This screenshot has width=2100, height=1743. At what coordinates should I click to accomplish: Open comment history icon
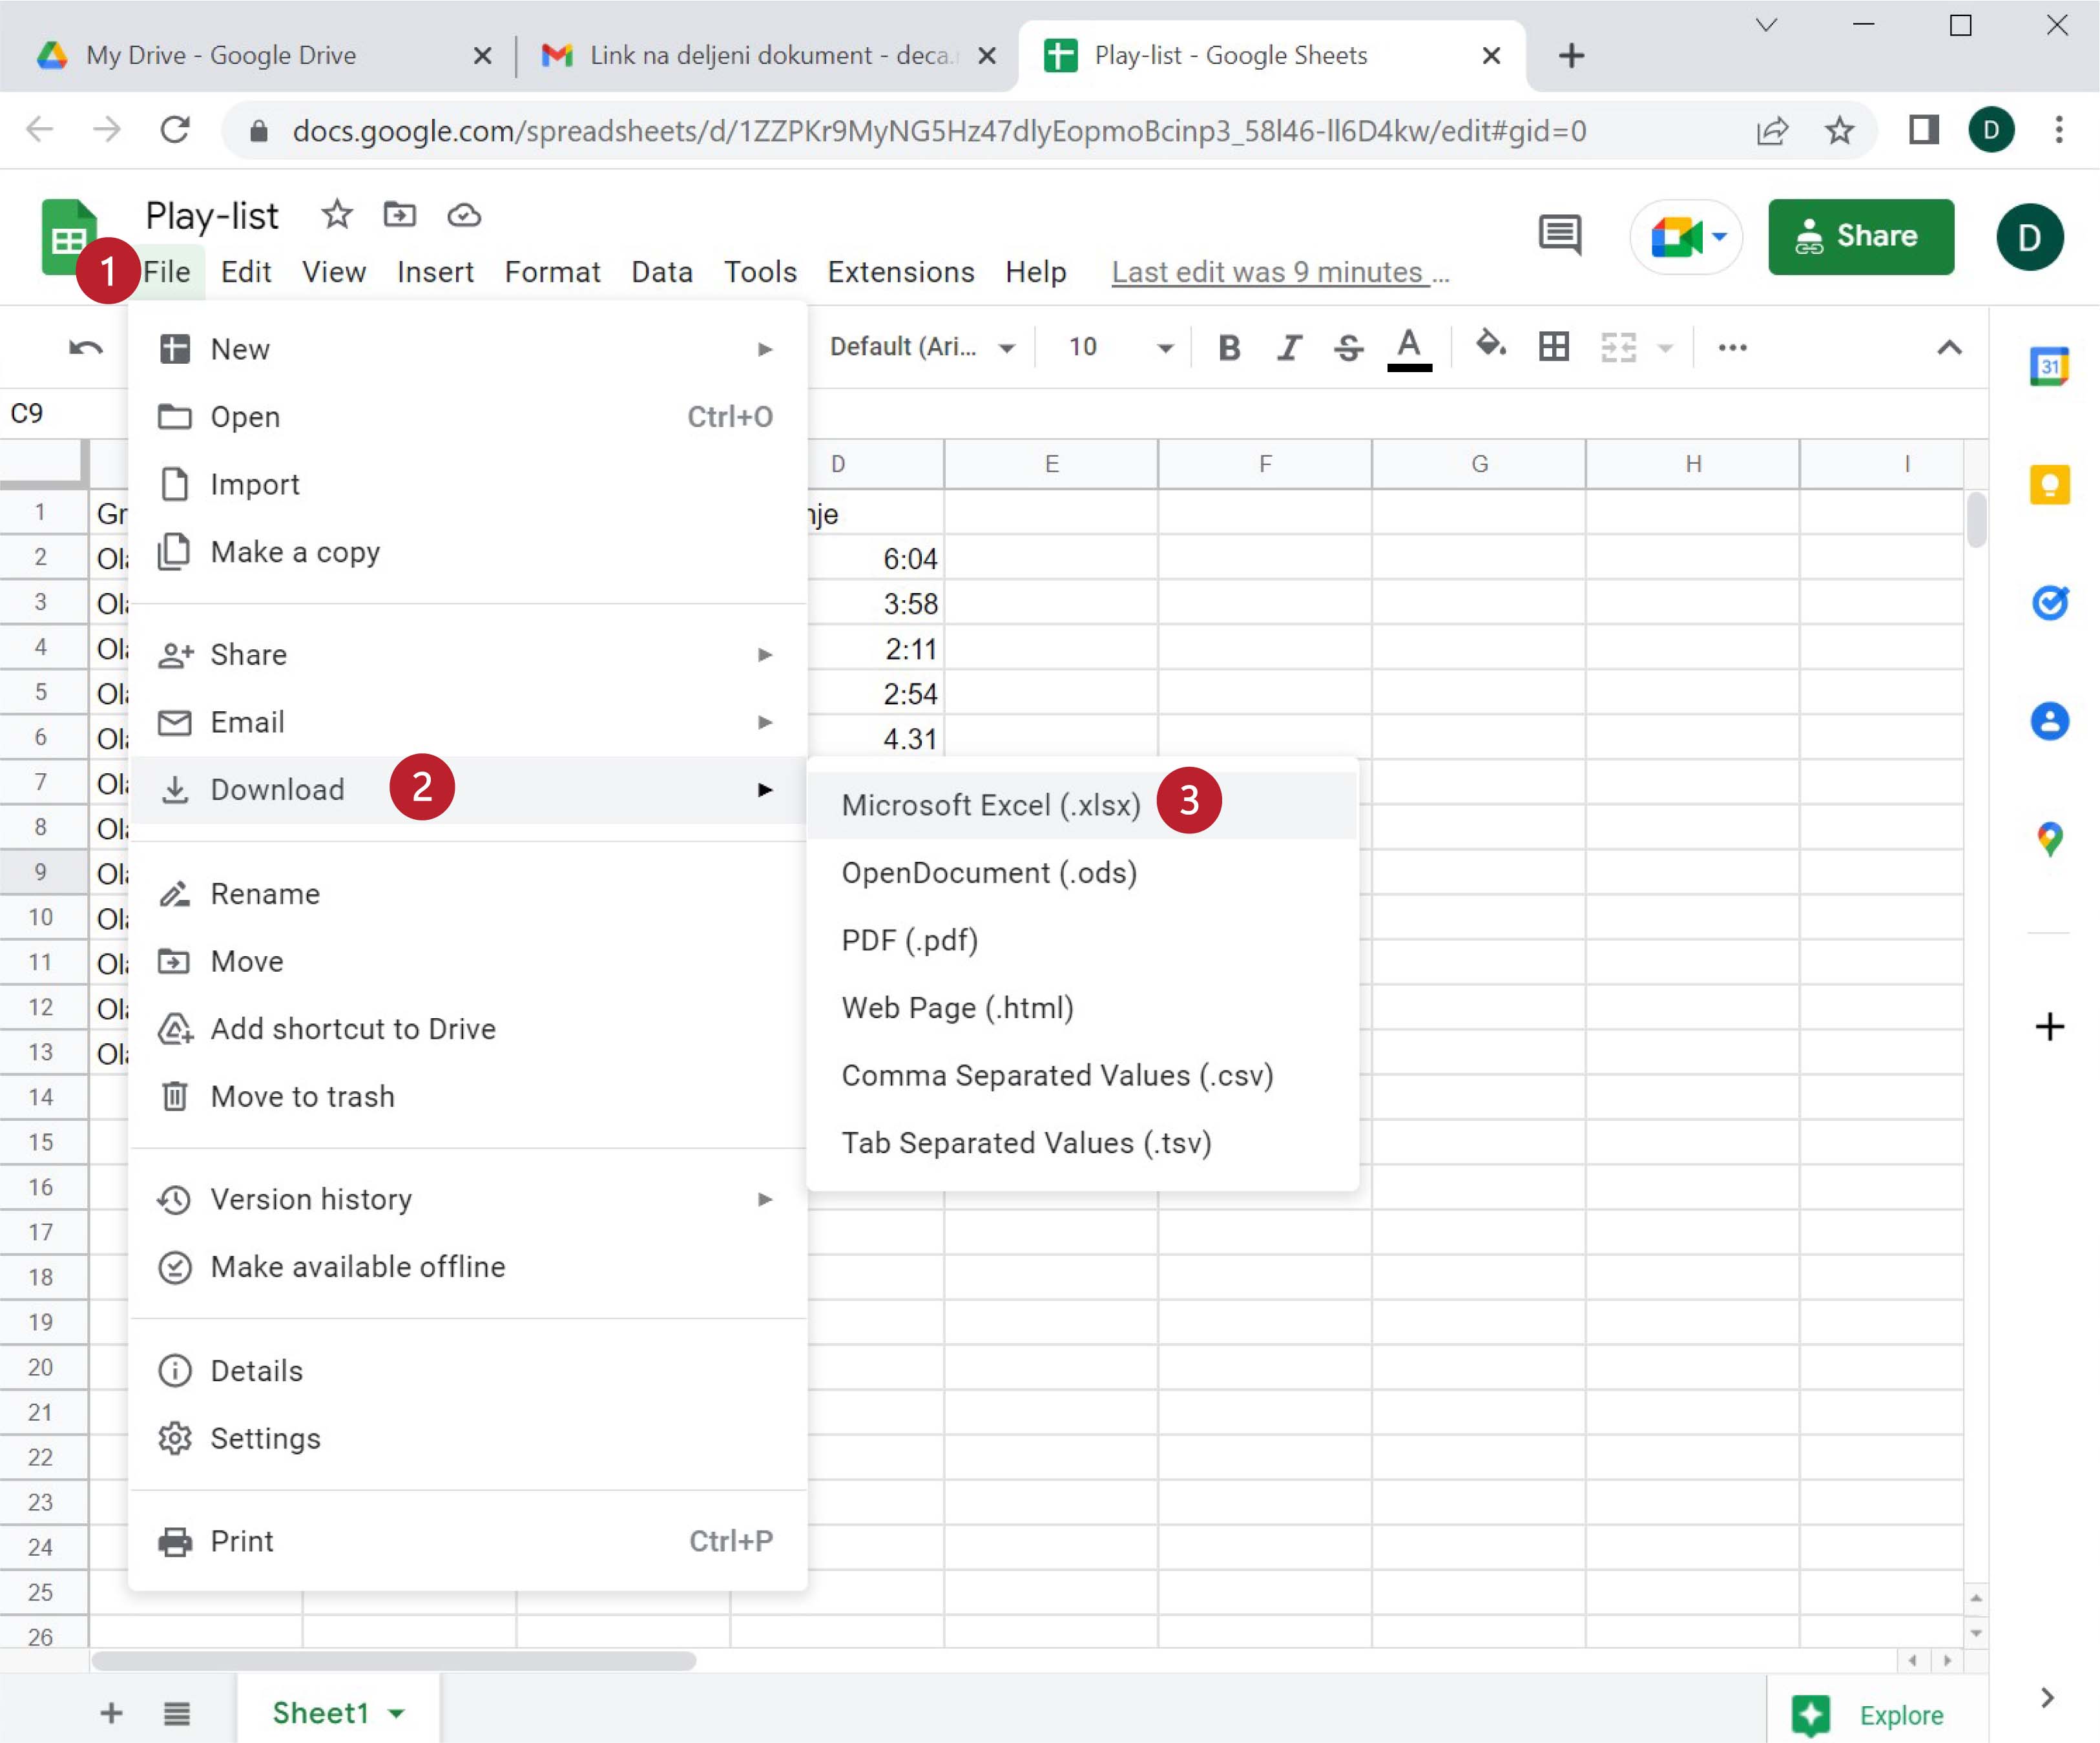(1559, 236)
